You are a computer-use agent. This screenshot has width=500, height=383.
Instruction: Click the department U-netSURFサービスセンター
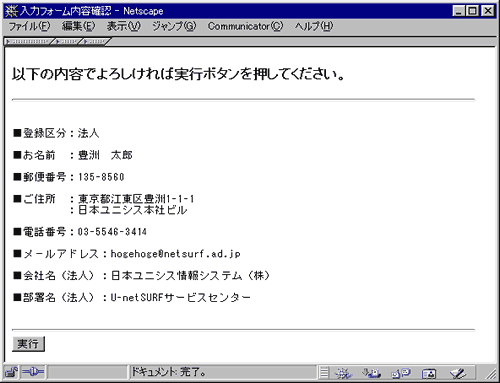[180, 297]
